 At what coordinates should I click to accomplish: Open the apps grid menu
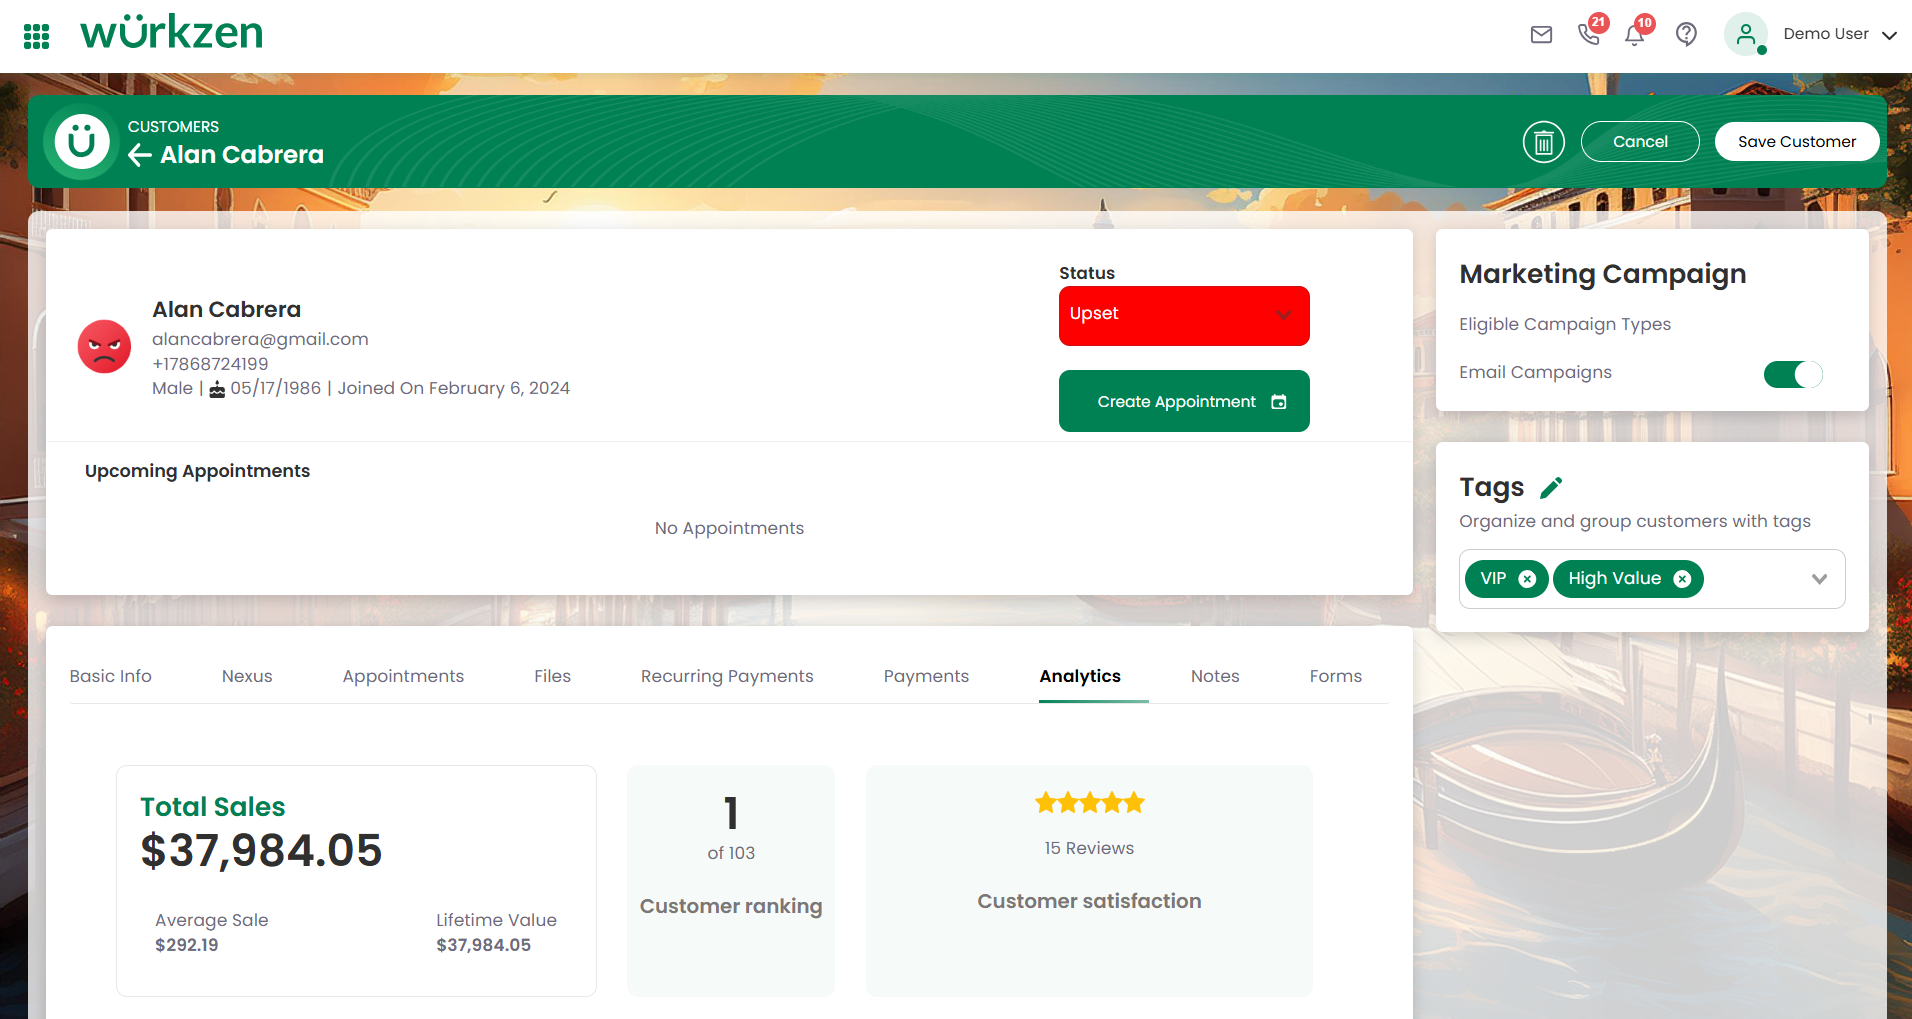(x=37, y=36)
